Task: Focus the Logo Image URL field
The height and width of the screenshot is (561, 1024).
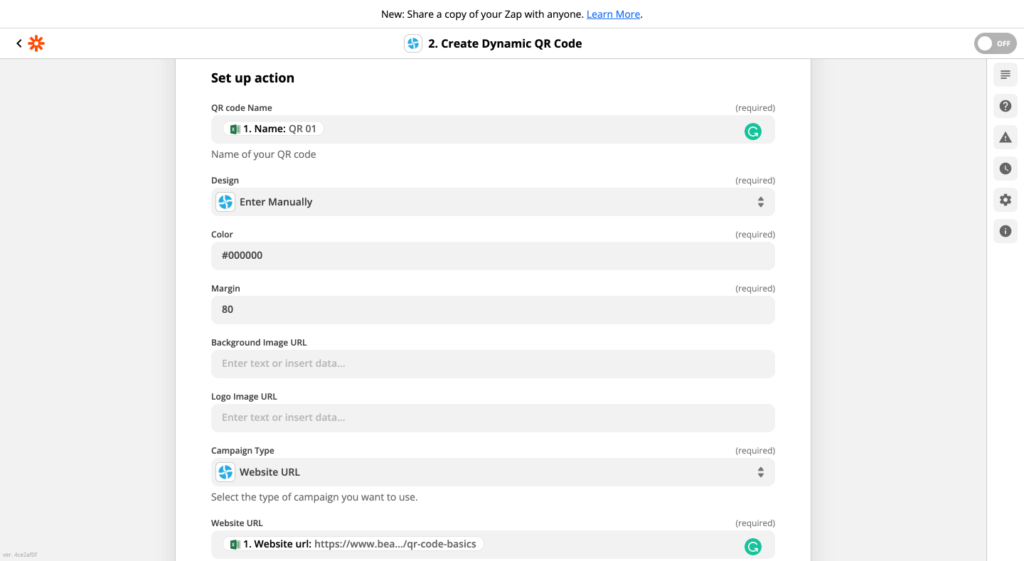Action: 492,418
